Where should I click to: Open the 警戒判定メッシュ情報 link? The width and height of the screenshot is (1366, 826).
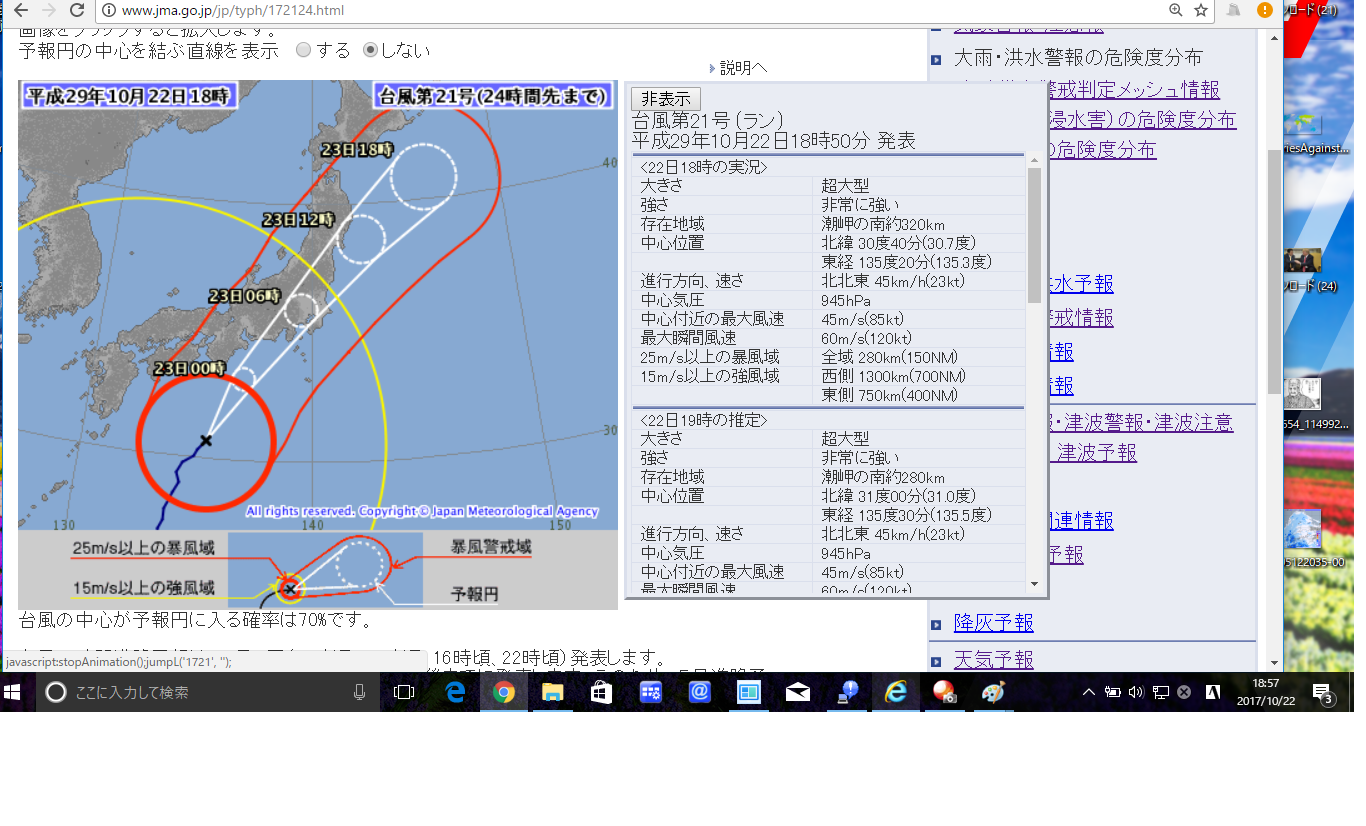coord(1133,89)
